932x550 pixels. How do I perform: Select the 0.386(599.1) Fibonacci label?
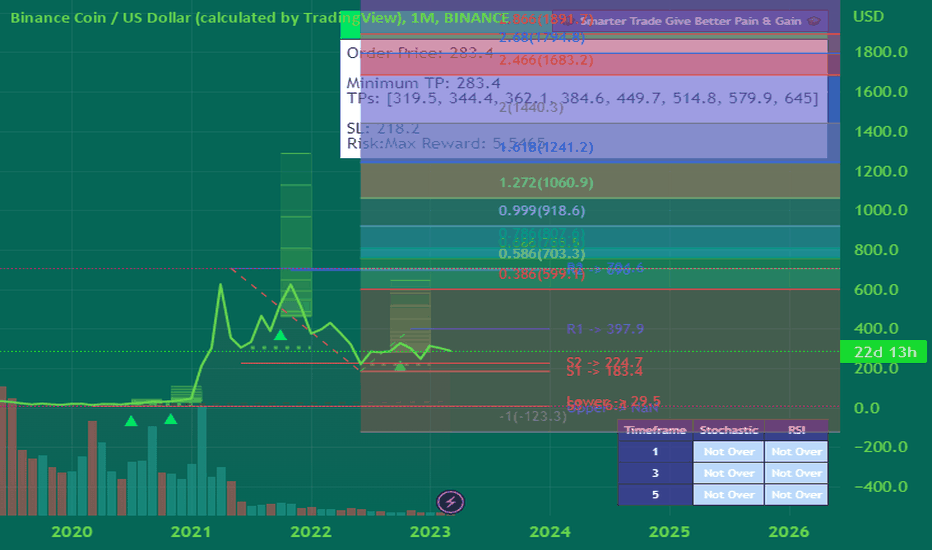click(x=541, y=274)
